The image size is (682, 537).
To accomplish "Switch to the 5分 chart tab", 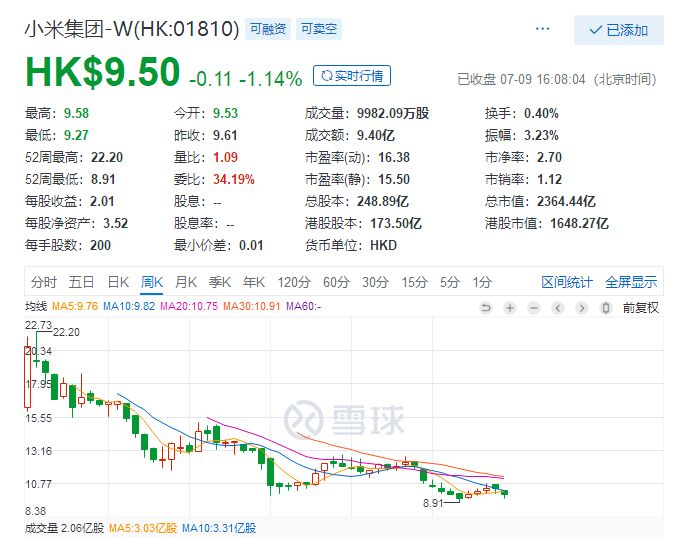I will click(x=450, y=282).
